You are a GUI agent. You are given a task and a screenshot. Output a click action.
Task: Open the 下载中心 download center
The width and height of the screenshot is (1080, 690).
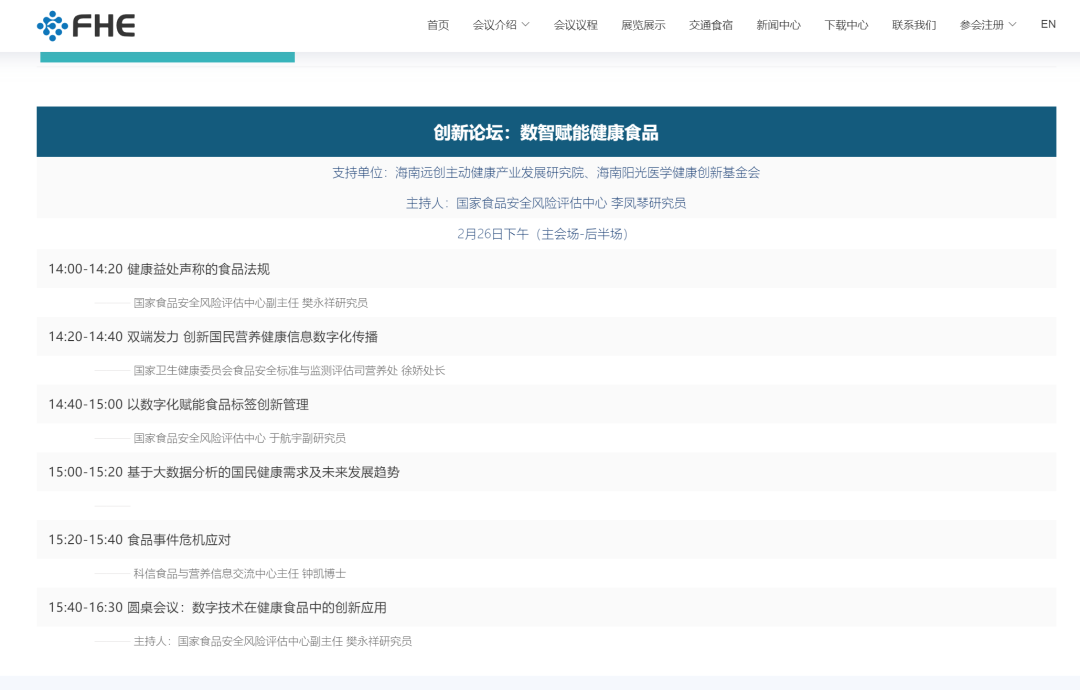click(846, 25)
